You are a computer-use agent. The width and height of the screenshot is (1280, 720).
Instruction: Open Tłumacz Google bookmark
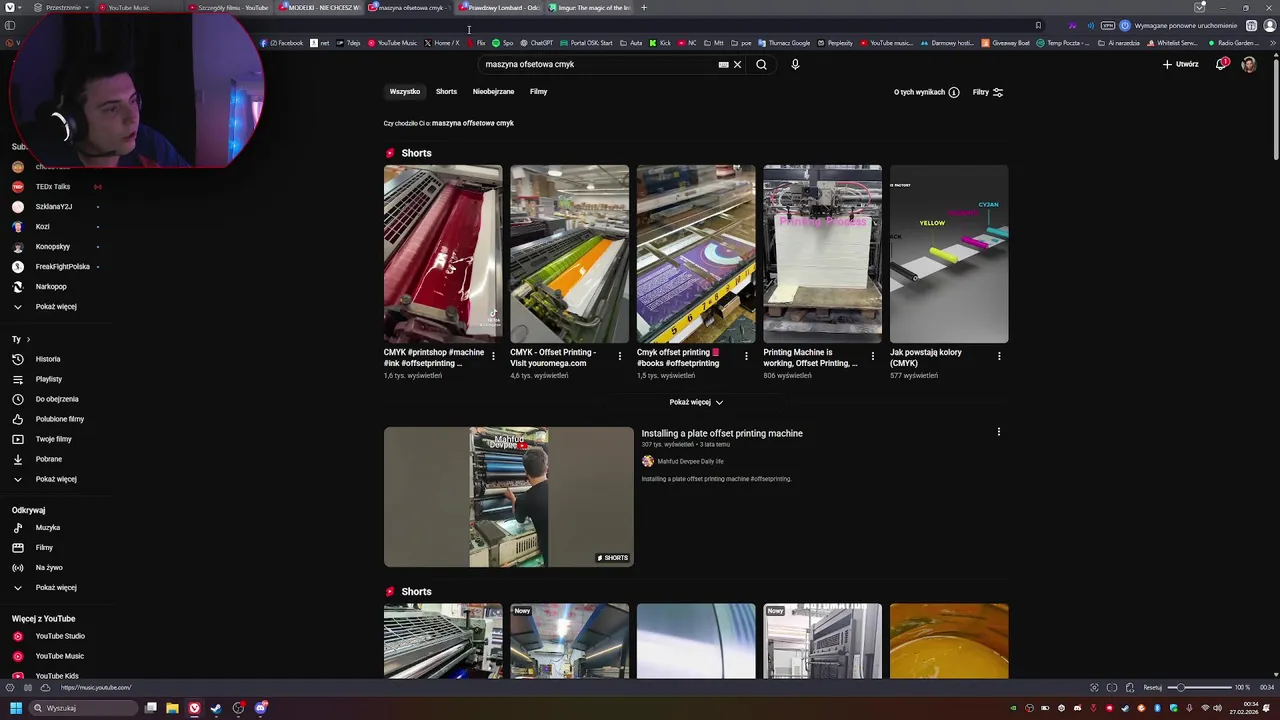point(784,43)
